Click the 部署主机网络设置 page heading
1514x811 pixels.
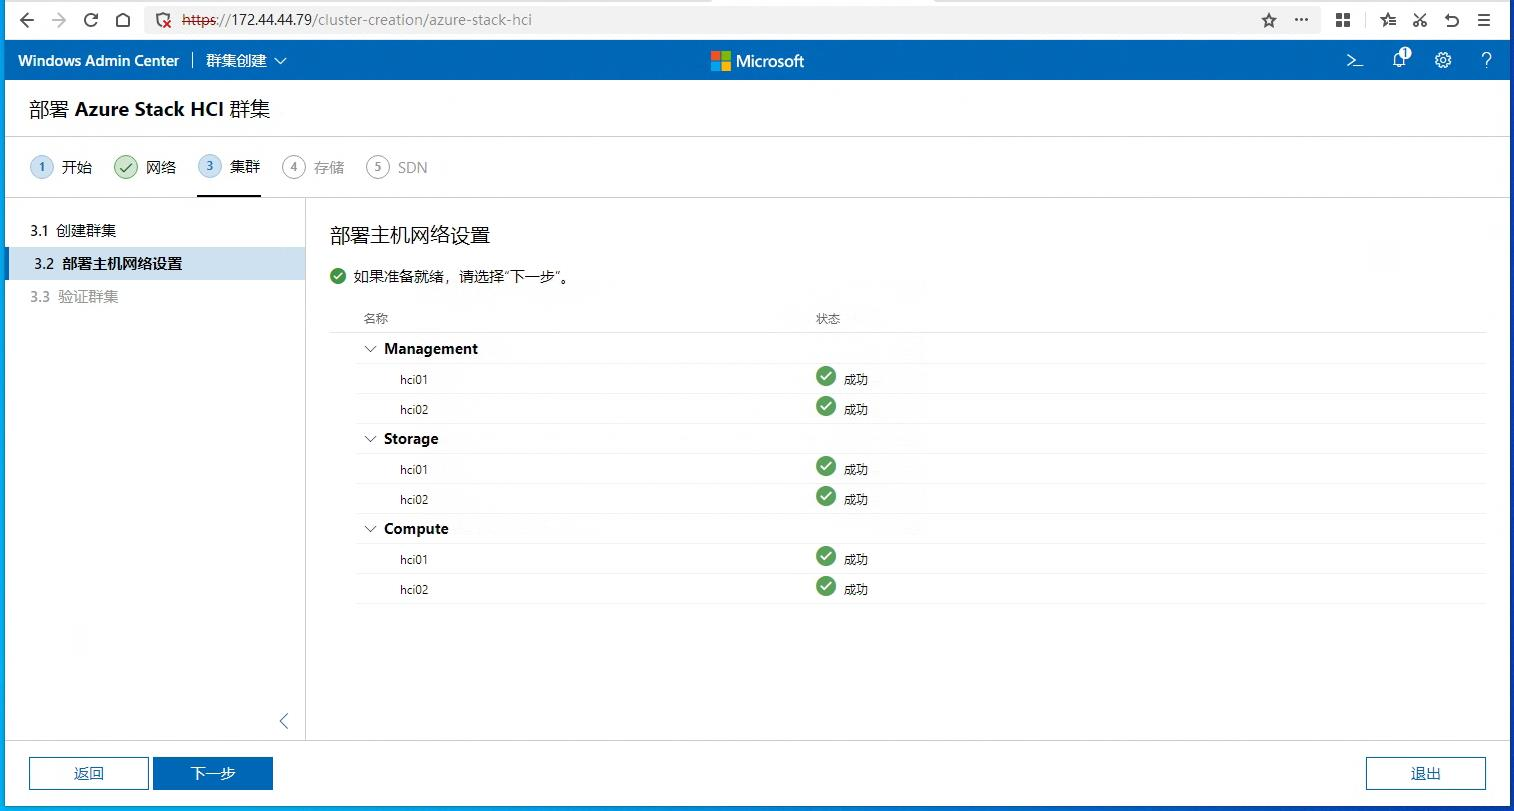point(410,236)
